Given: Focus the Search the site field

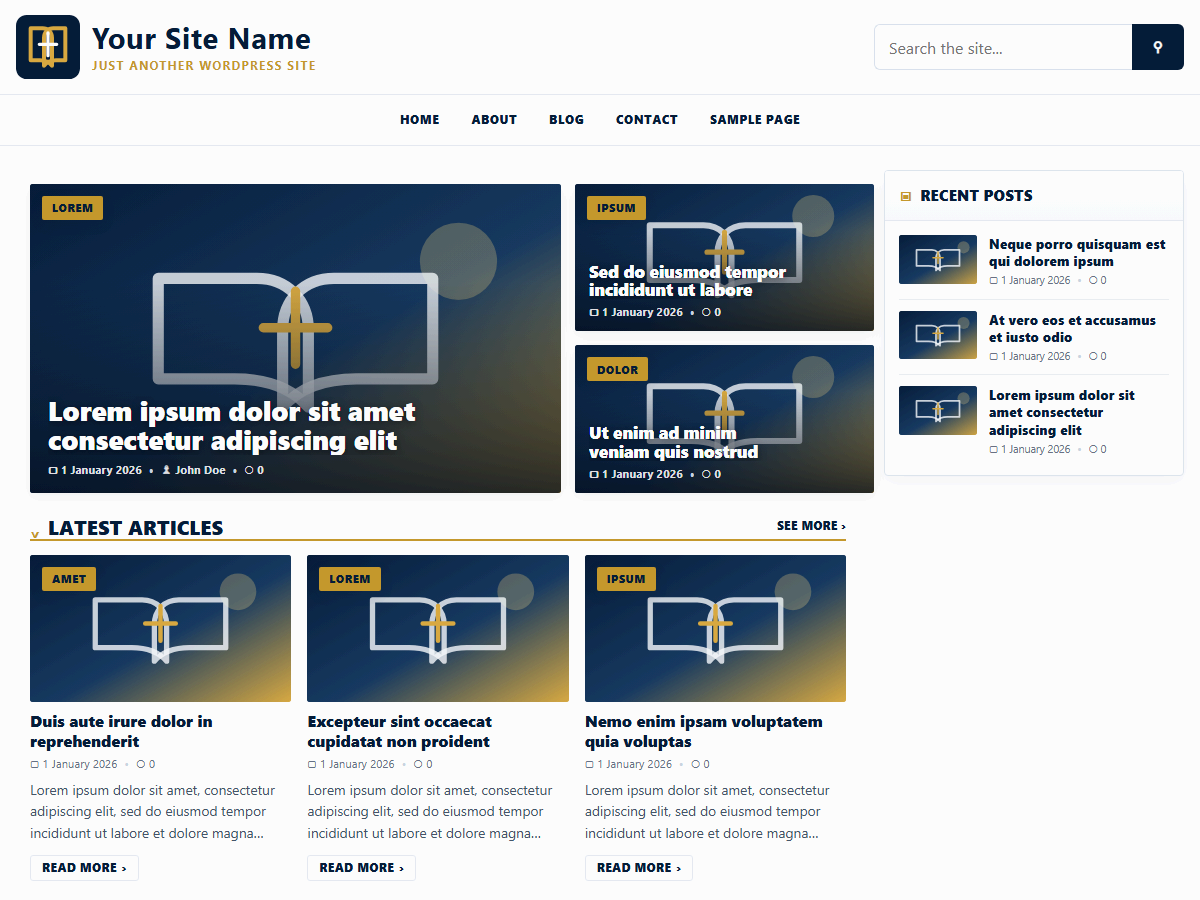Looking at the screenshot, I should click(x=1003, y=47).
